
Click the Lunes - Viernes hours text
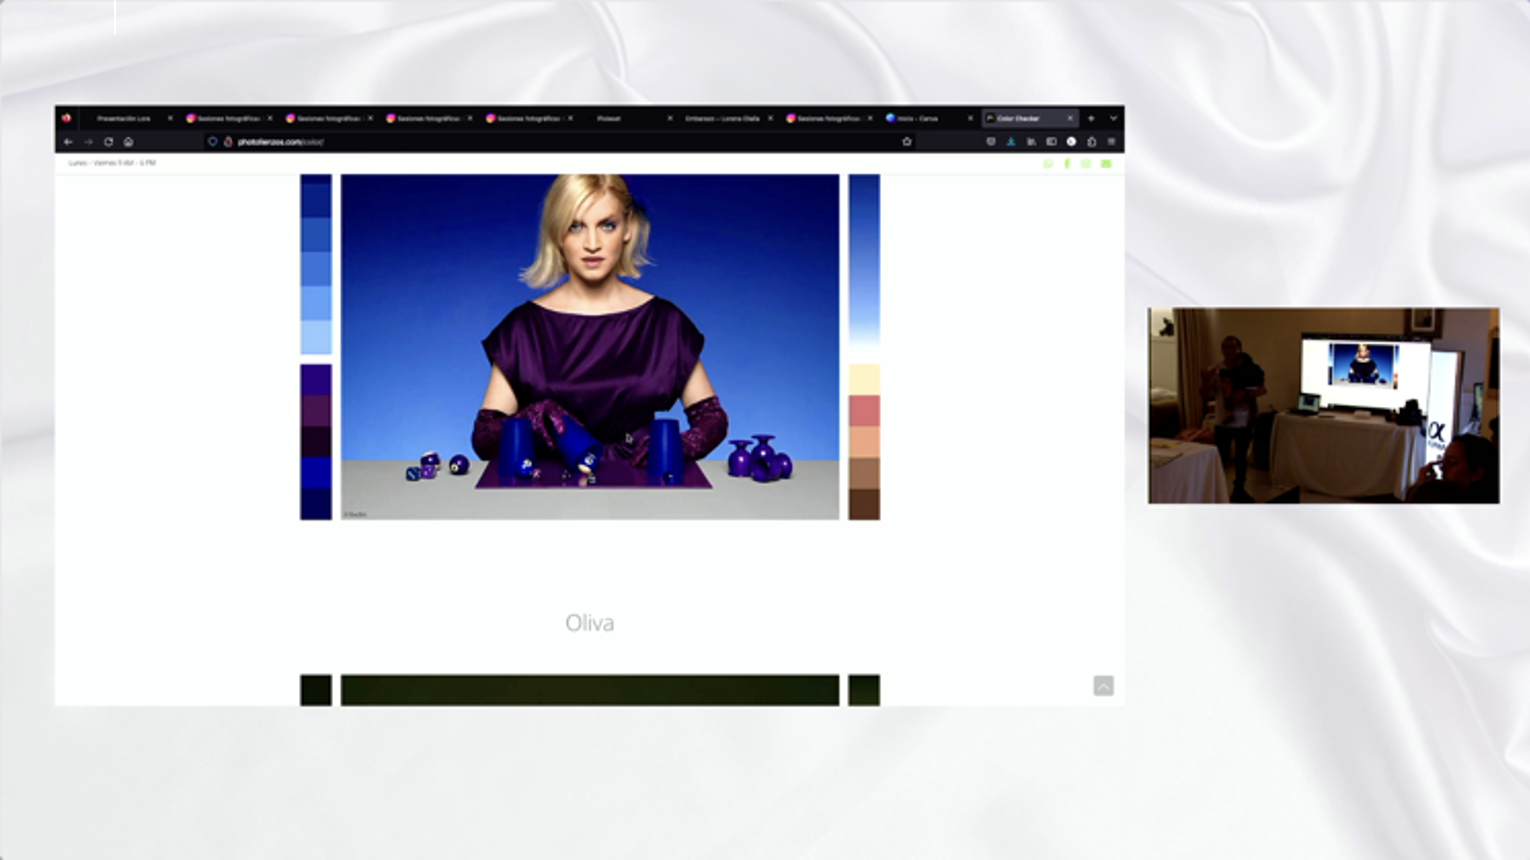[112, 163]
